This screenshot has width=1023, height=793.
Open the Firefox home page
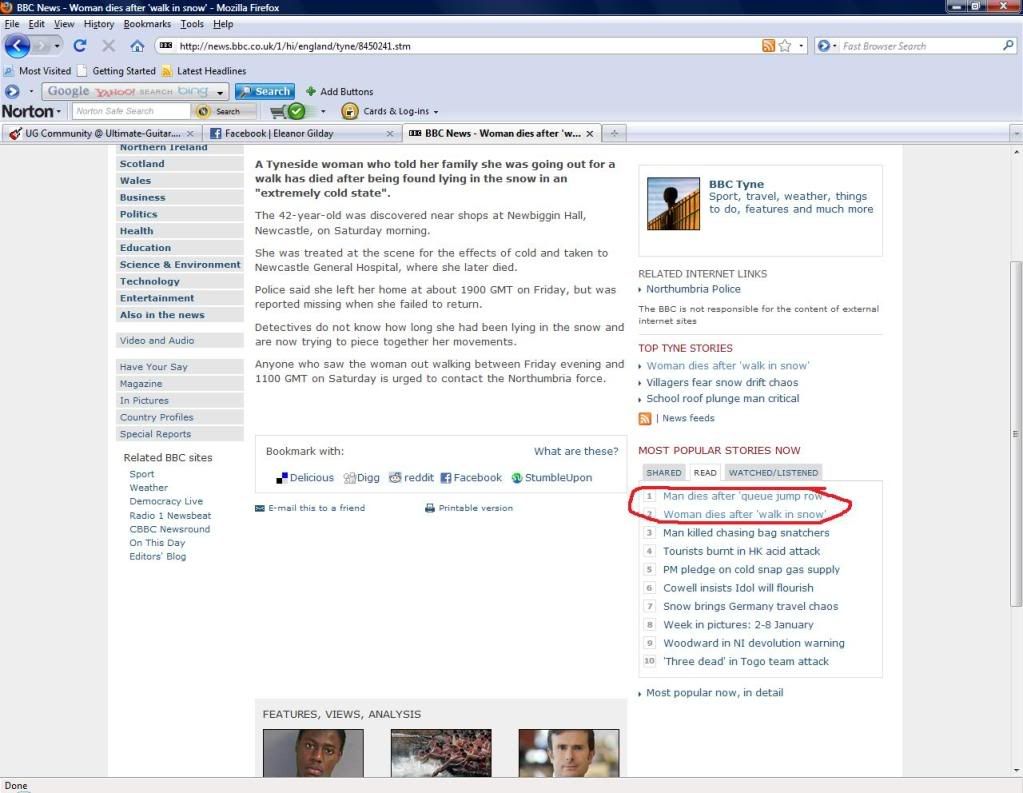click(x=137, y=46)
